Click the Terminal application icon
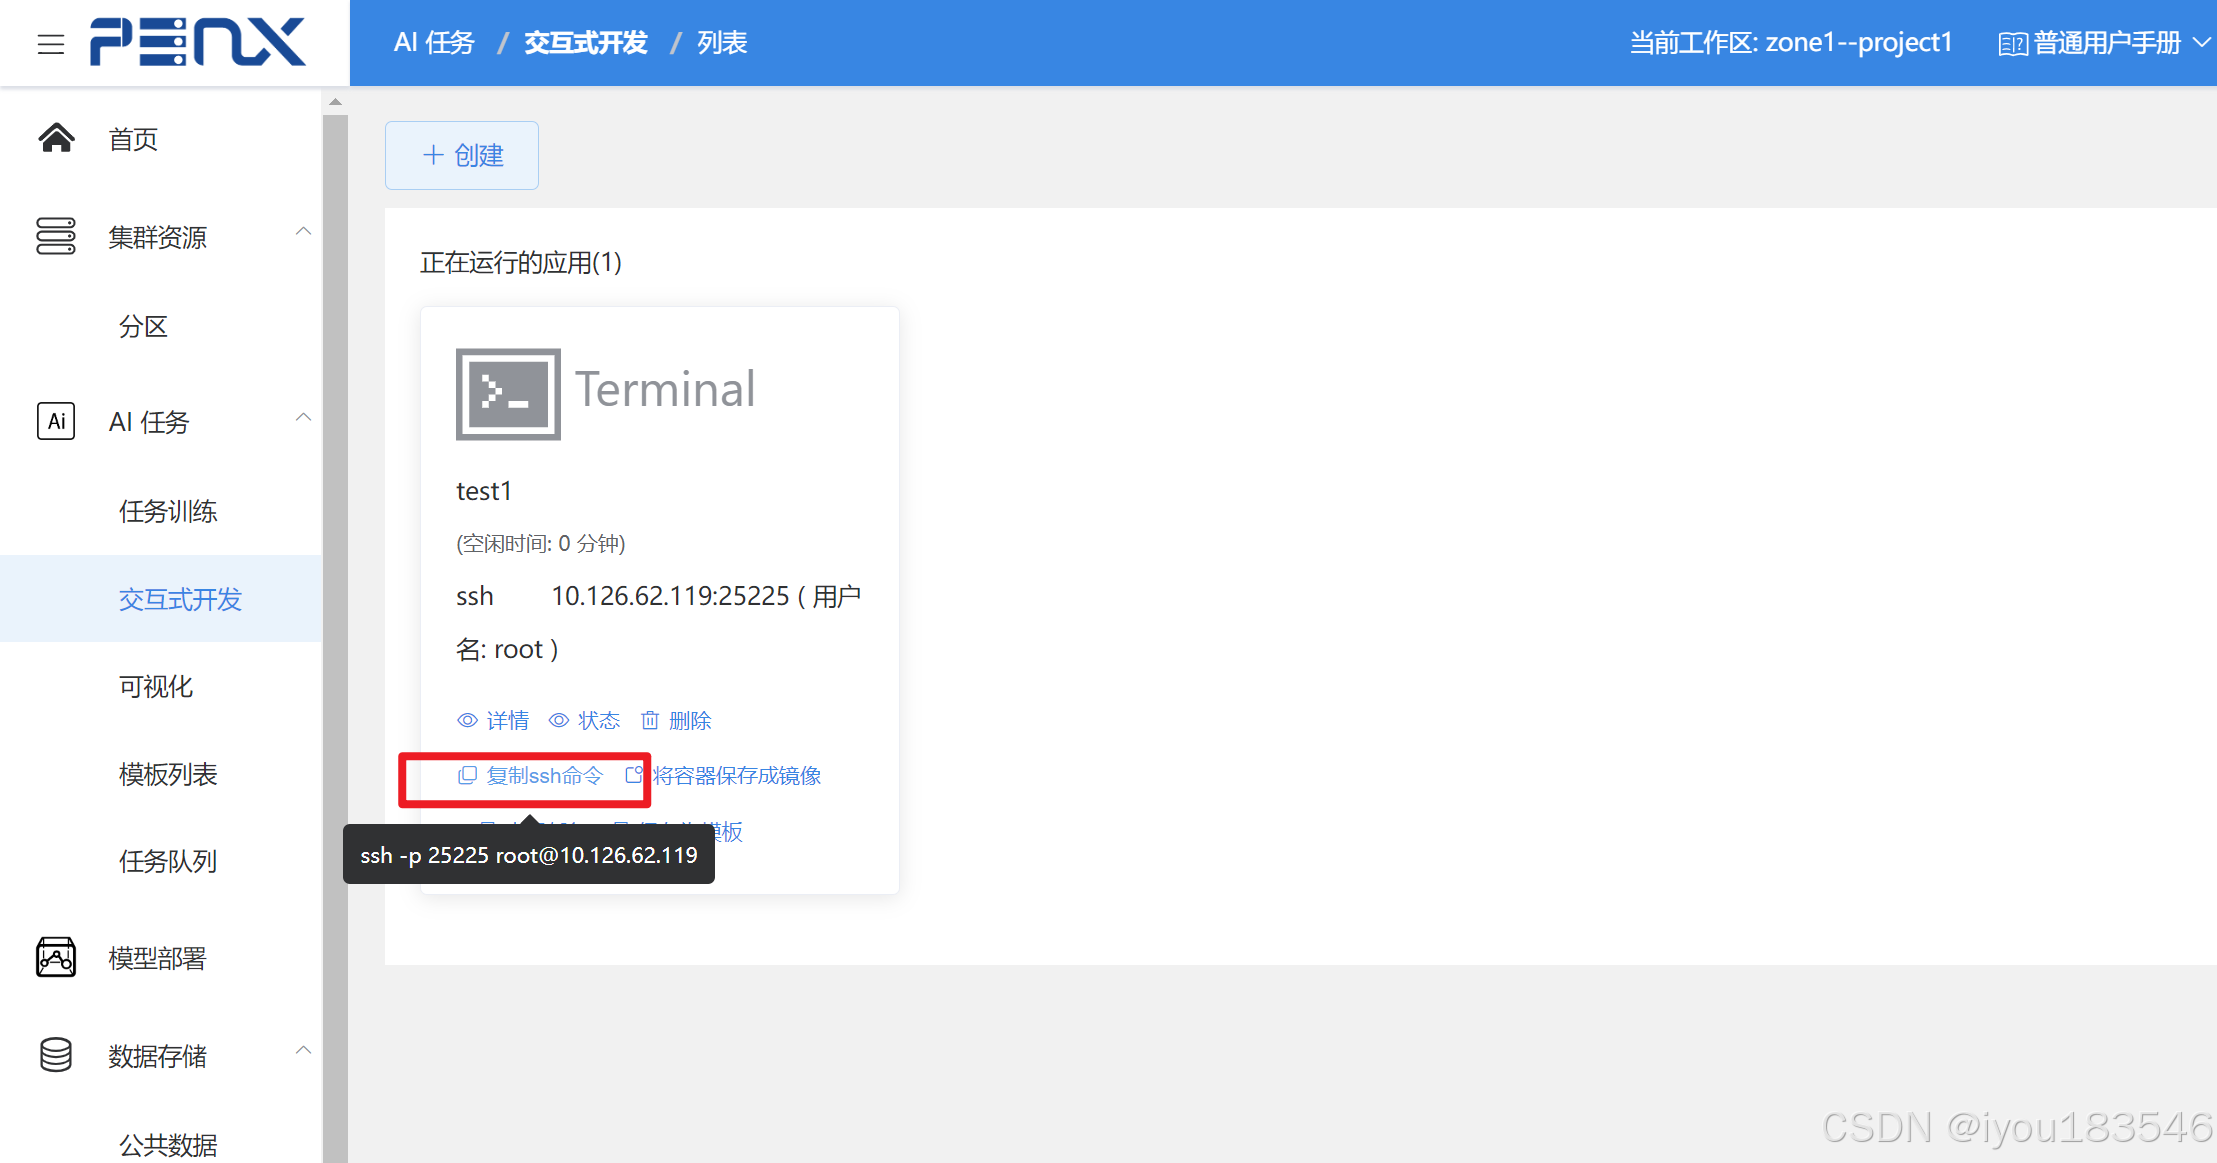2217x1163 pixels. click(x=508, y=393)
